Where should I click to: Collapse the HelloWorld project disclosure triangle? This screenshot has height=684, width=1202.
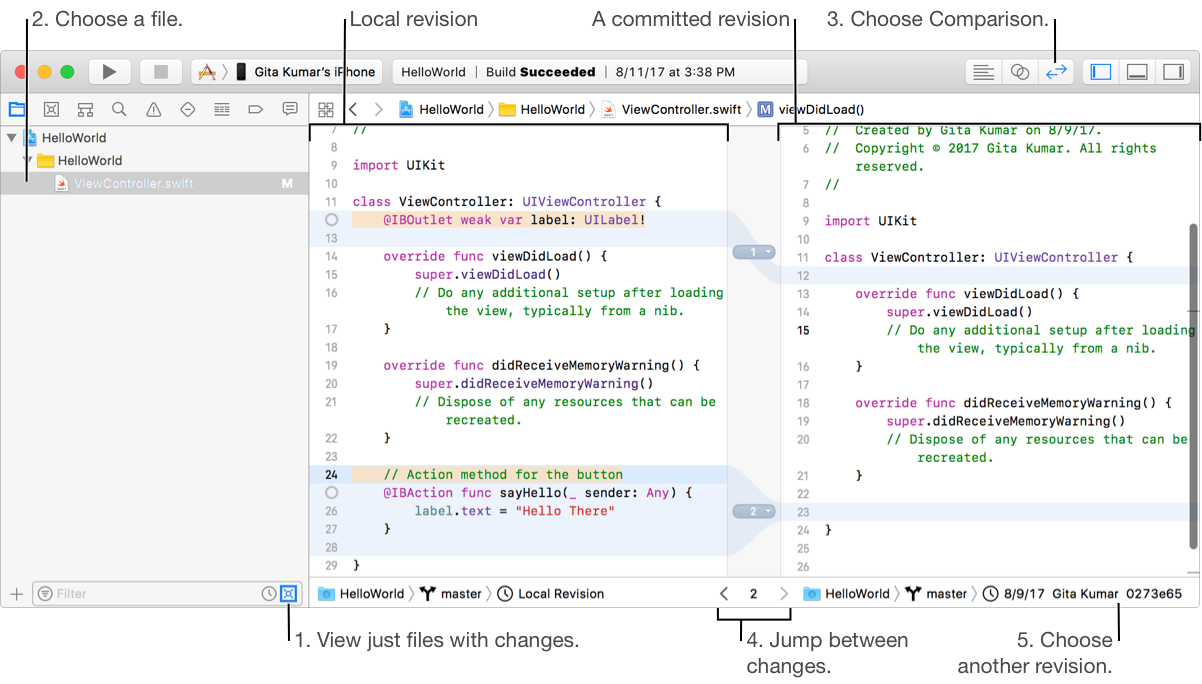tap(11, 138)
